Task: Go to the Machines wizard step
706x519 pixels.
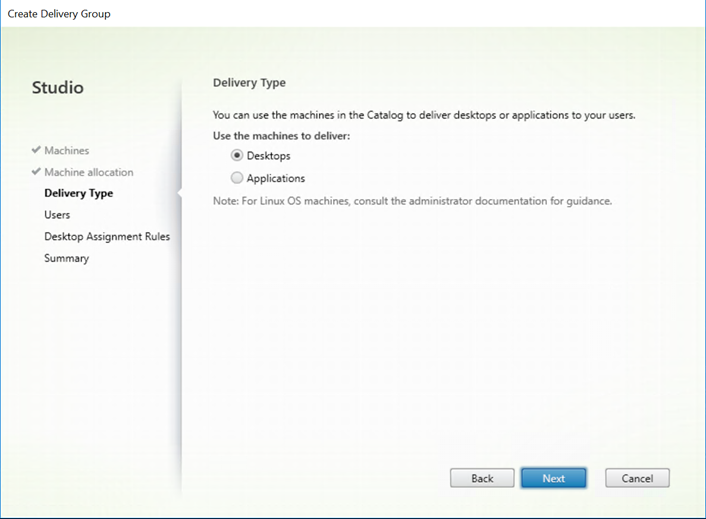Action: click(67, 150)
